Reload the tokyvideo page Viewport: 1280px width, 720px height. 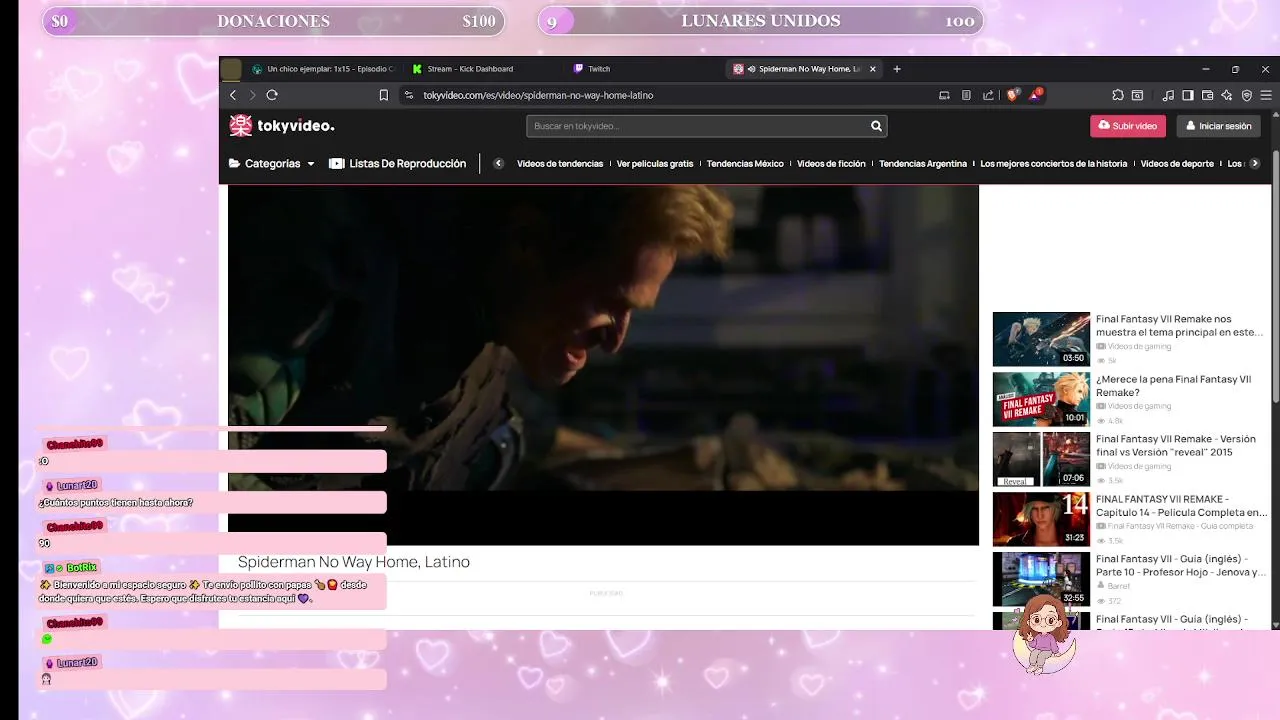click(x=272, y=95)
